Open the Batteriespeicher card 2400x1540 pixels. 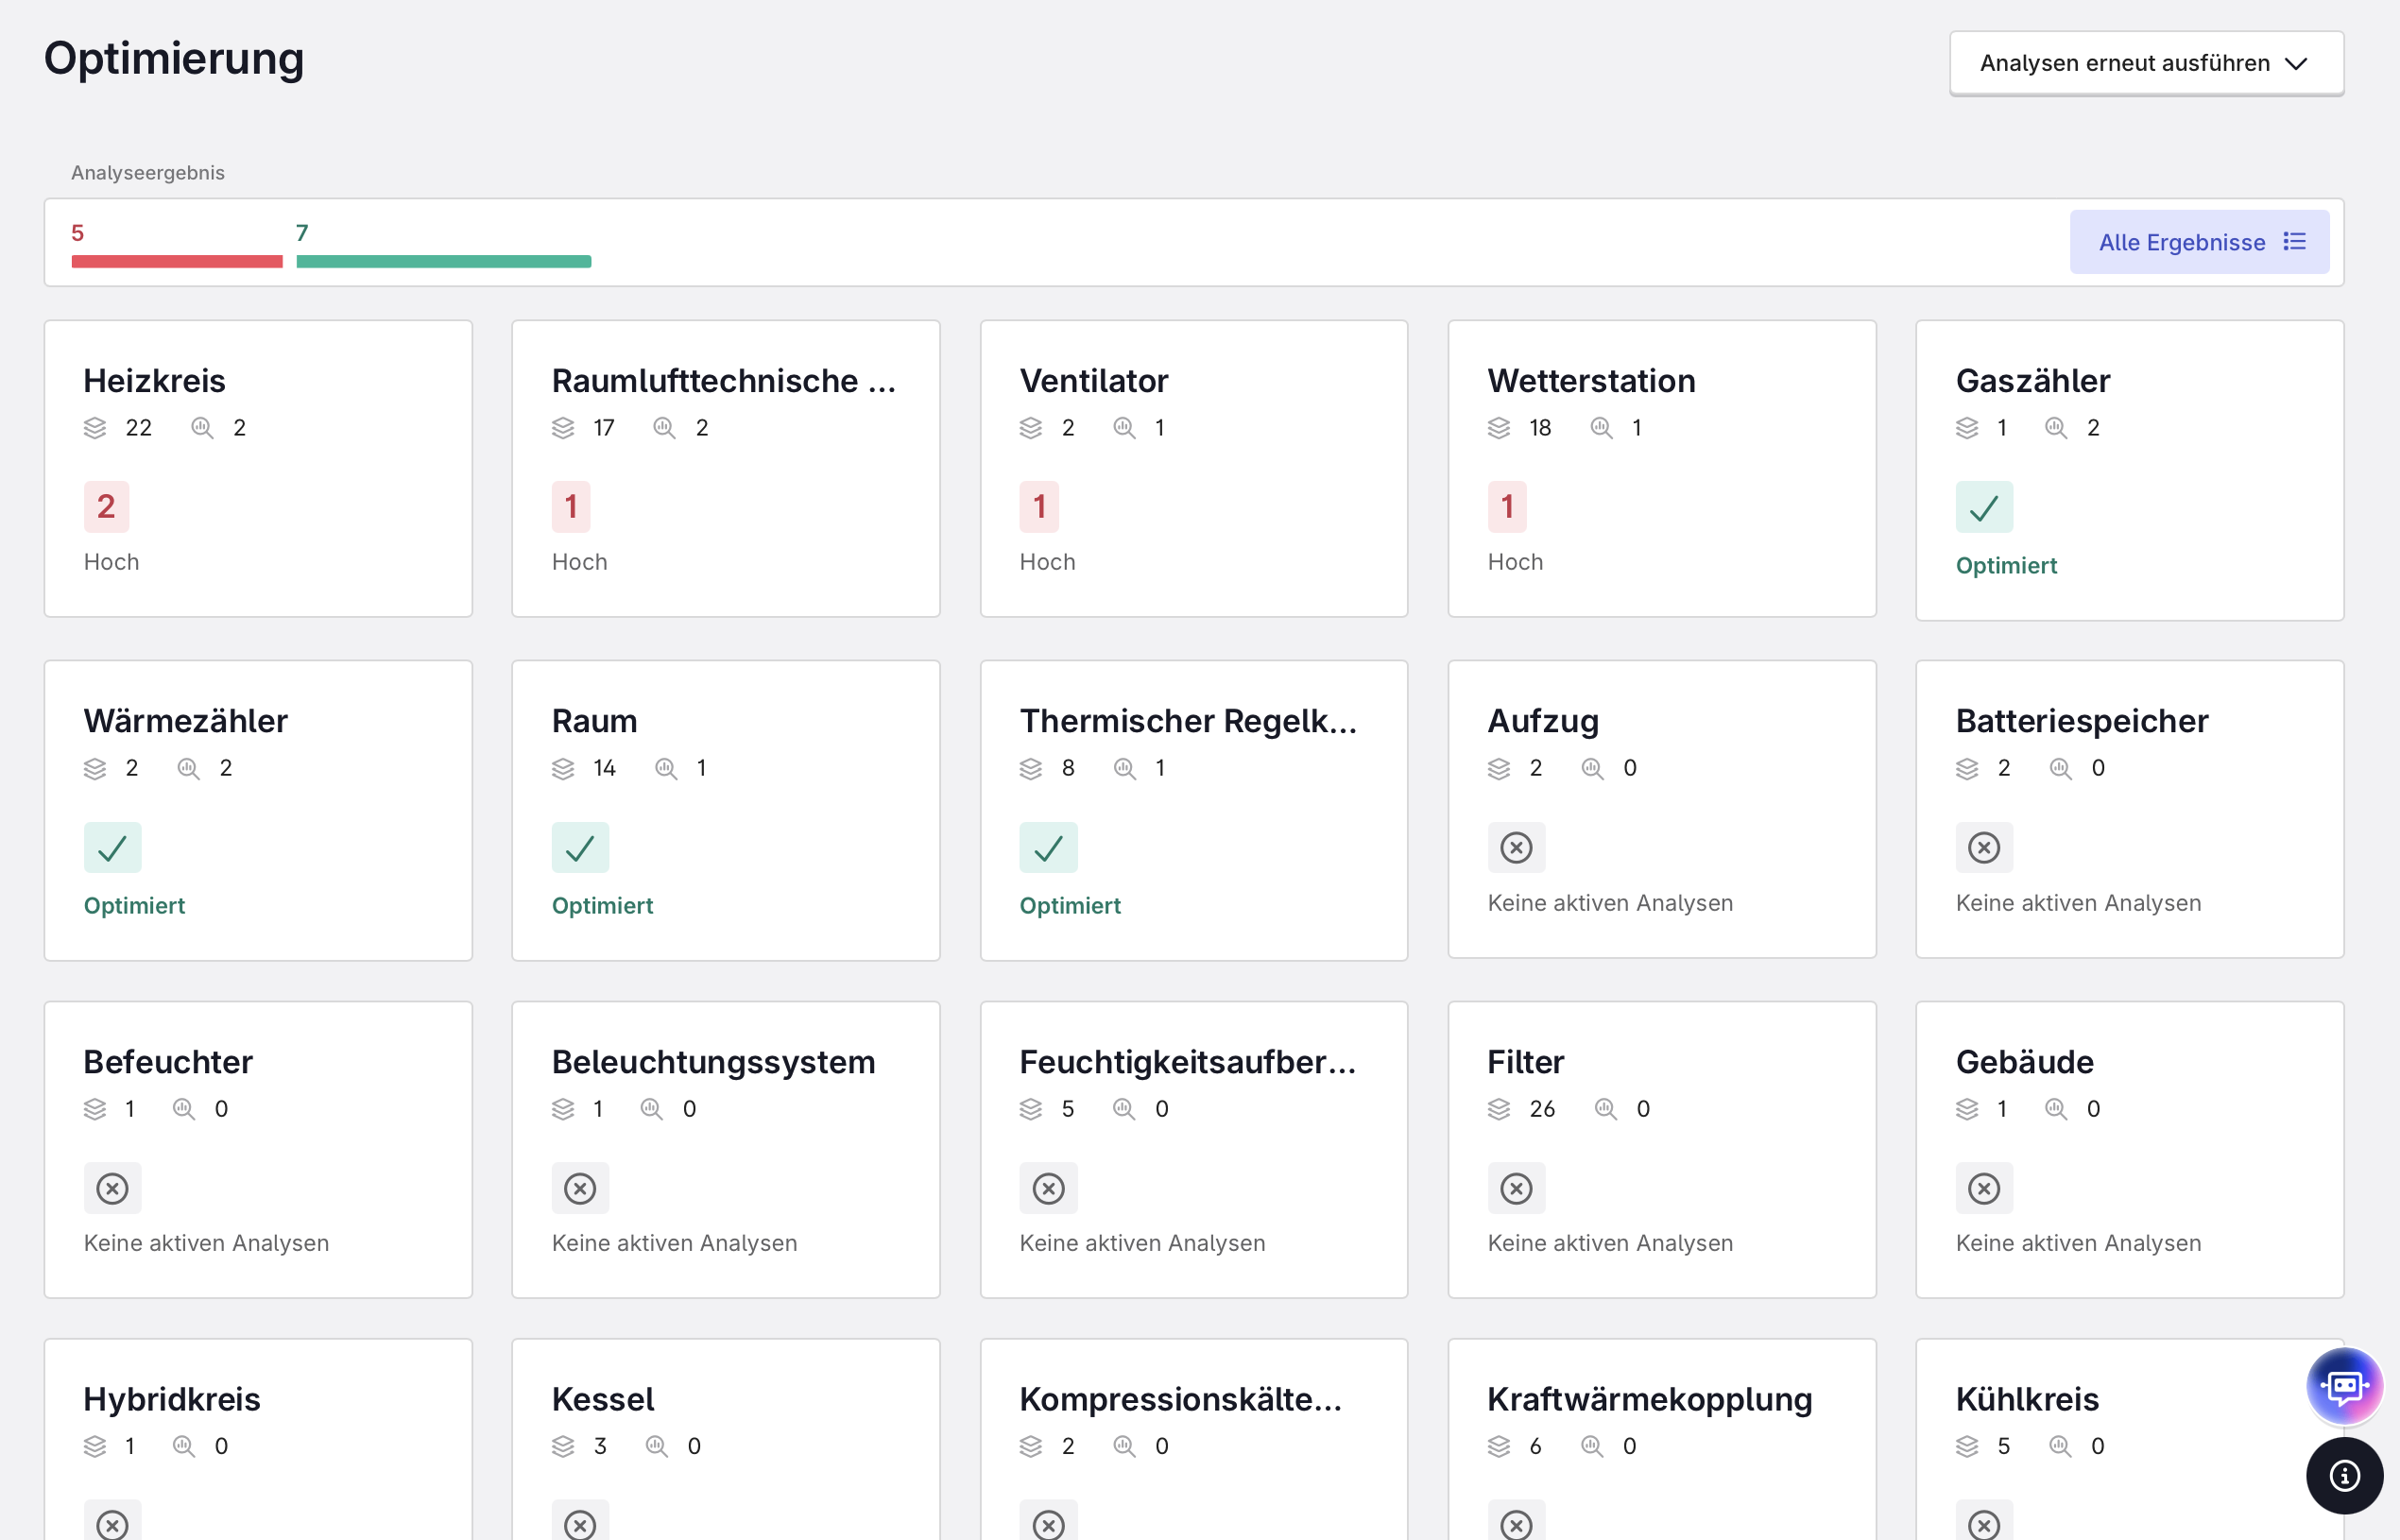2130,809
